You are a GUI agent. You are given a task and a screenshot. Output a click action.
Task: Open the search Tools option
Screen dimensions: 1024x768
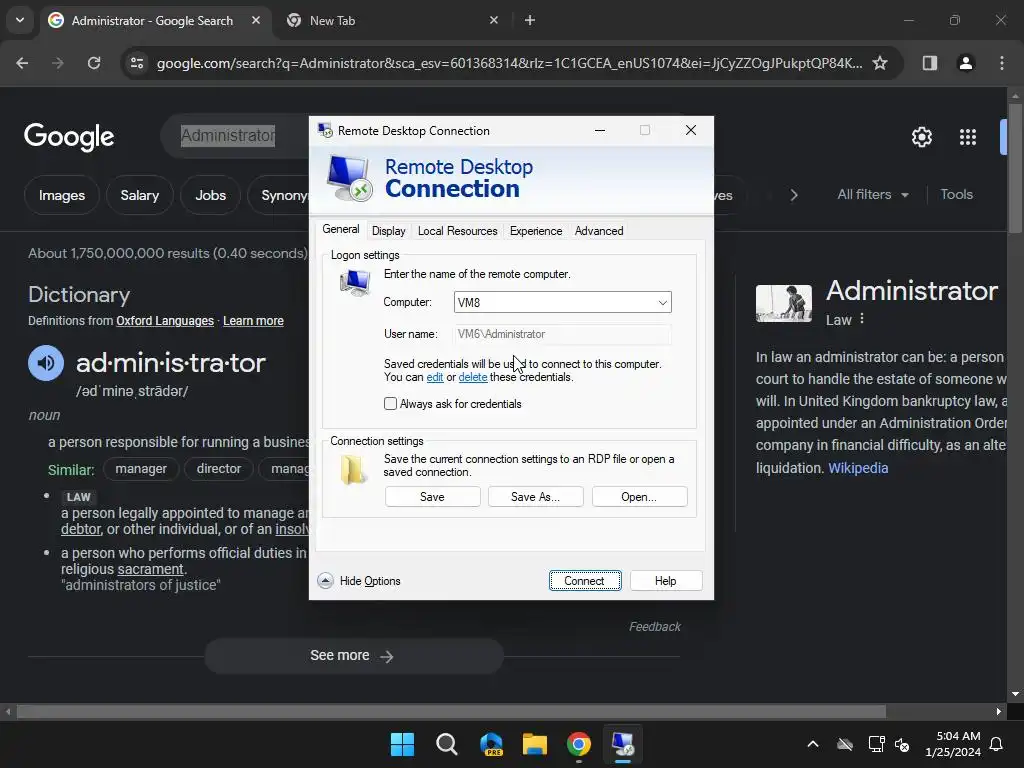956,195
